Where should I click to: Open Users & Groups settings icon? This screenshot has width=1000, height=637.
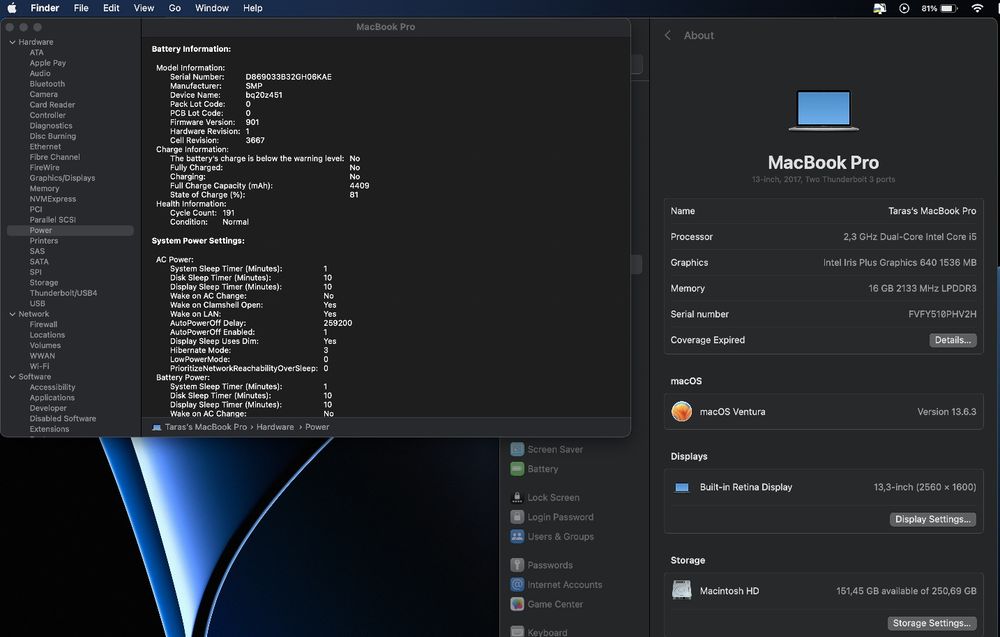pos(517,536)
